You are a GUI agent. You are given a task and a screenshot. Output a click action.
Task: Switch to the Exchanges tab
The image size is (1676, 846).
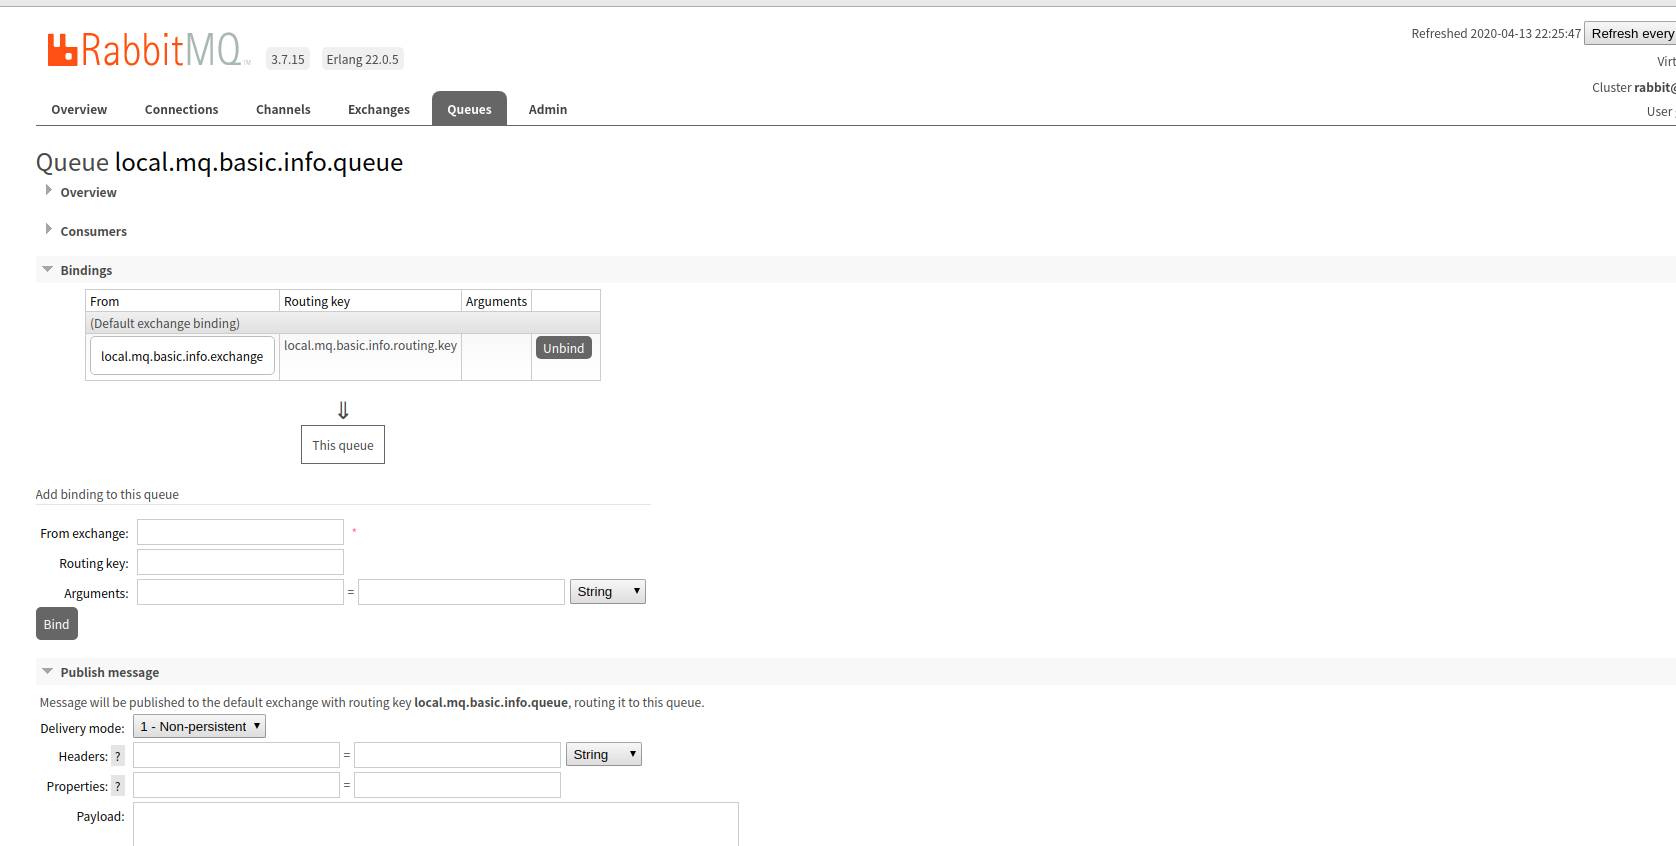[378, 110]
